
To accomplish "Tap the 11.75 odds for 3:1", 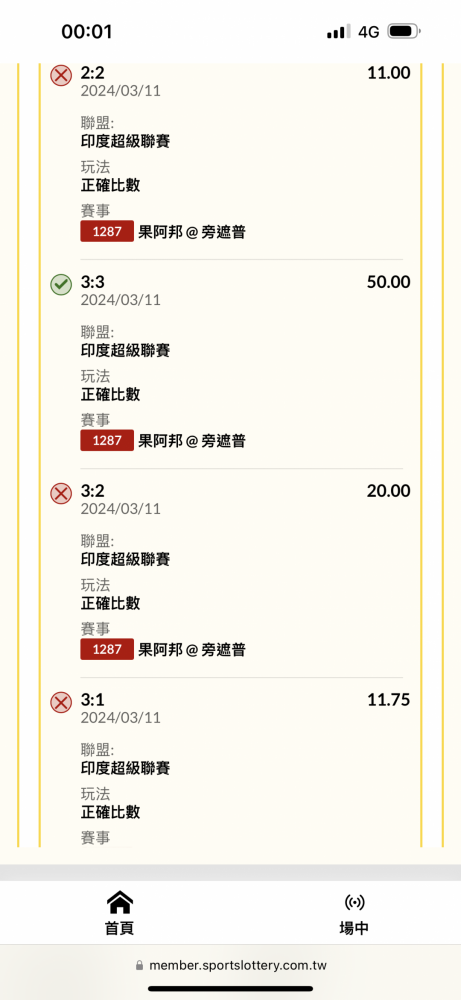I will [x=388, y=700].
